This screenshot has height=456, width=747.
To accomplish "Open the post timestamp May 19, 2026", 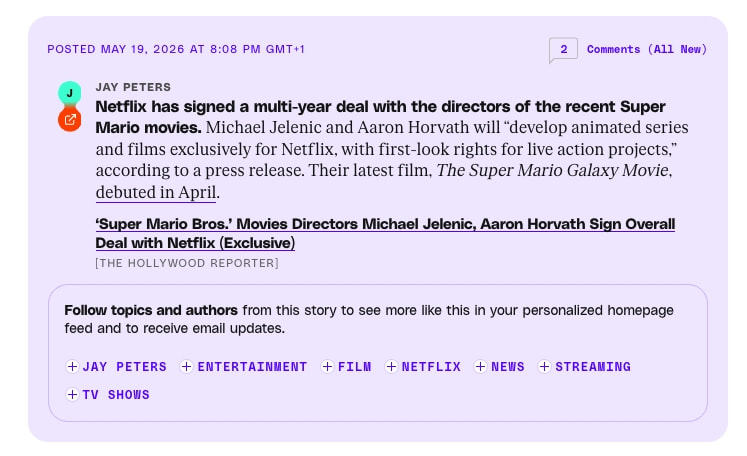I will click(x=176, y=49).
